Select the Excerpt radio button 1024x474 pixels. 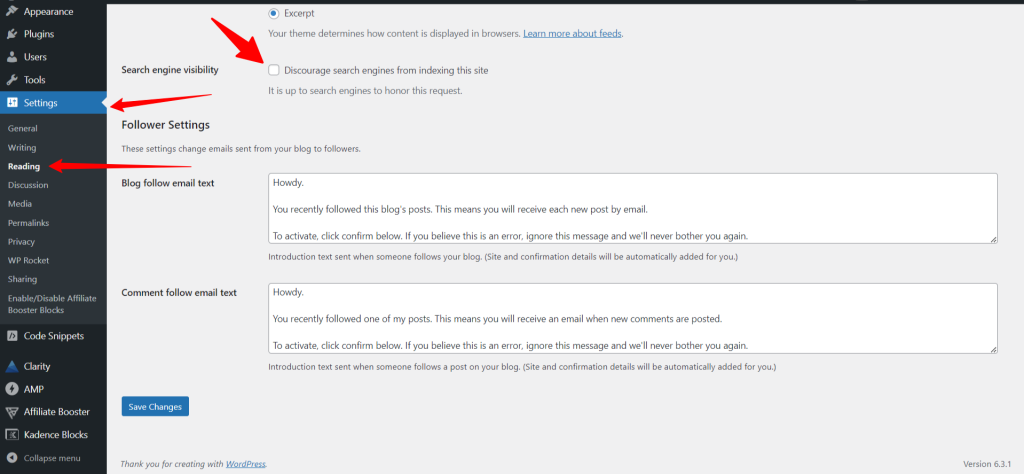point(274,14)
